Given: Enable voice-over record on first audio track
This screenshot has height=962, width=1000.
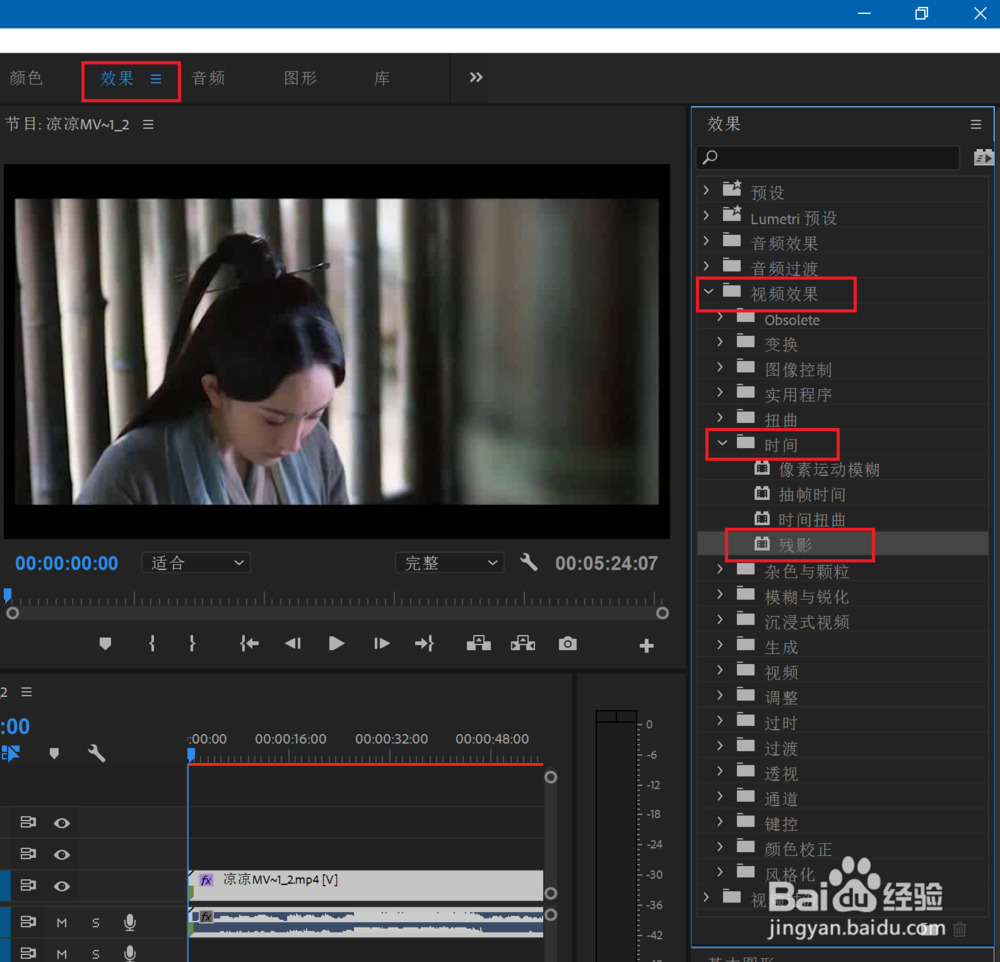Looking at the screenshot, I should click(x=130, y=922).
